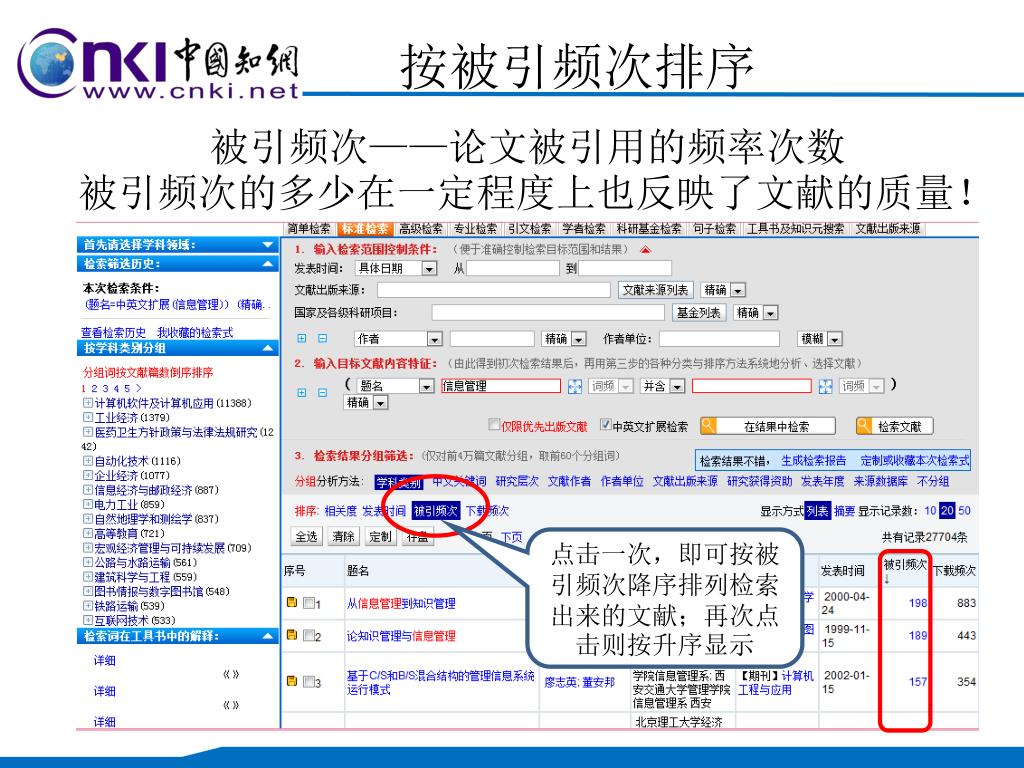Expand 企业经济 category node
1024x768 pixels.
pyautogui.click(x=88, y=475)
